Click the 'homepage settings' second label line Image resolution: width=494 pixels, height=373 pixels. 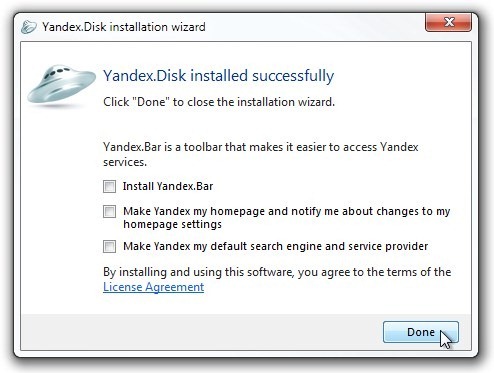coord(172,224)
